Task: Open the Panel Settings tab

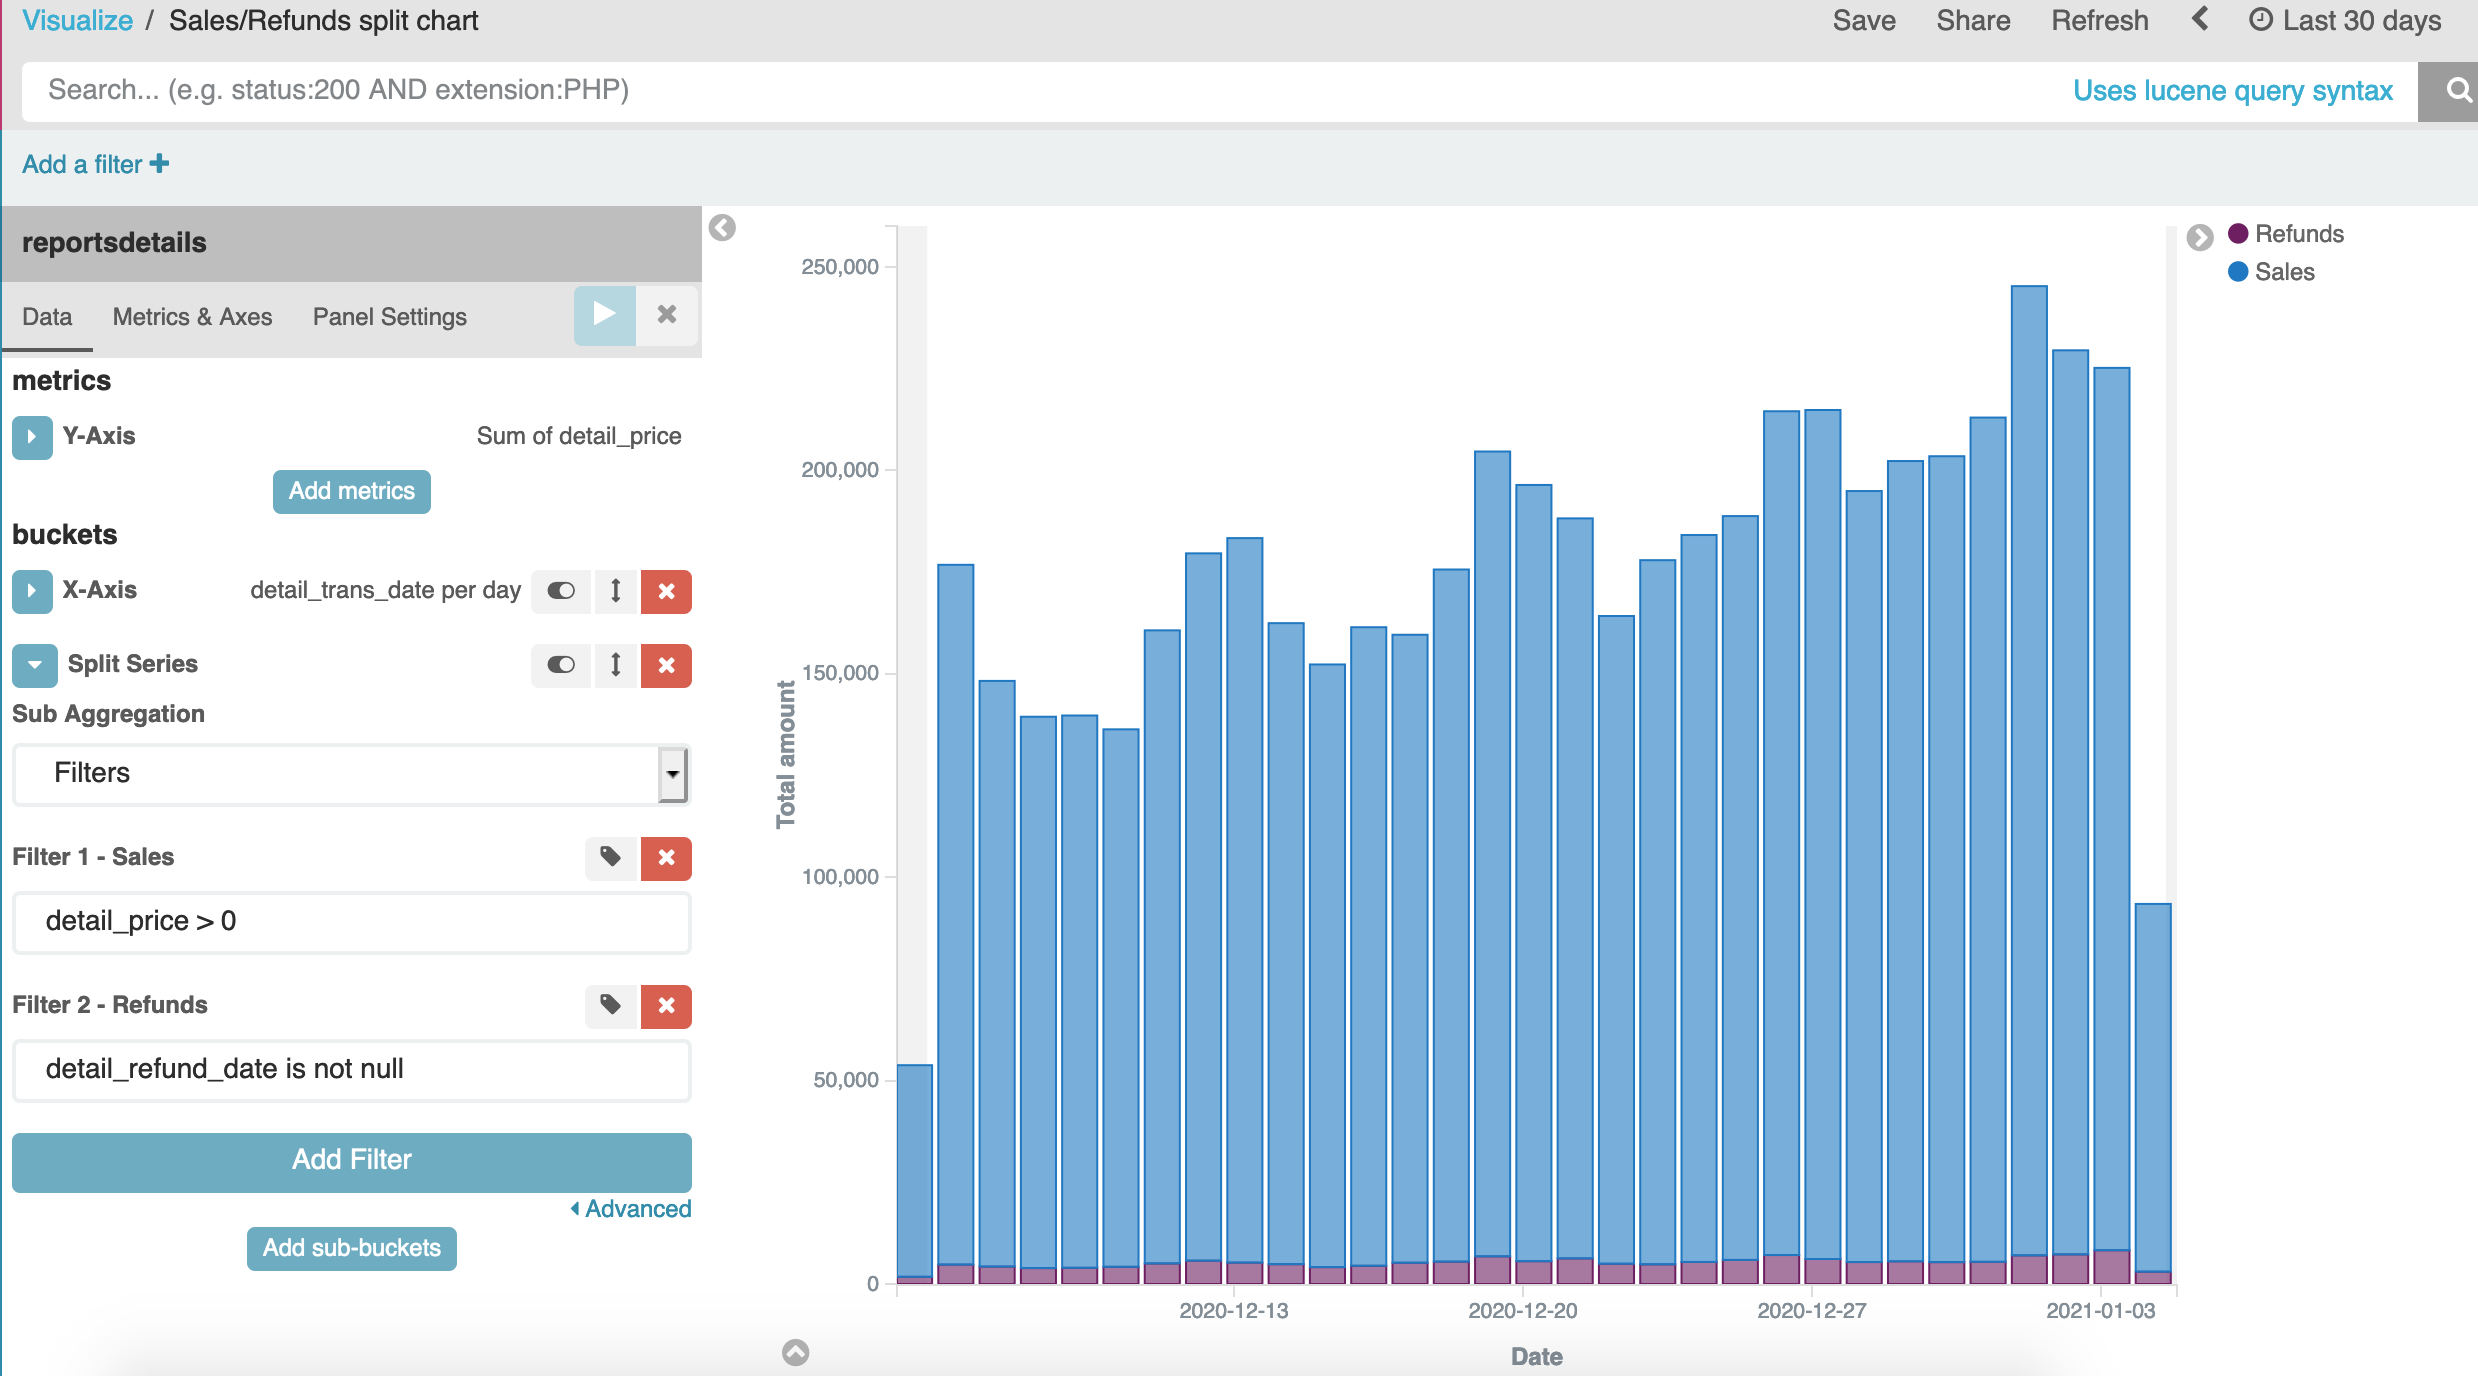Action: click(389, 317)
